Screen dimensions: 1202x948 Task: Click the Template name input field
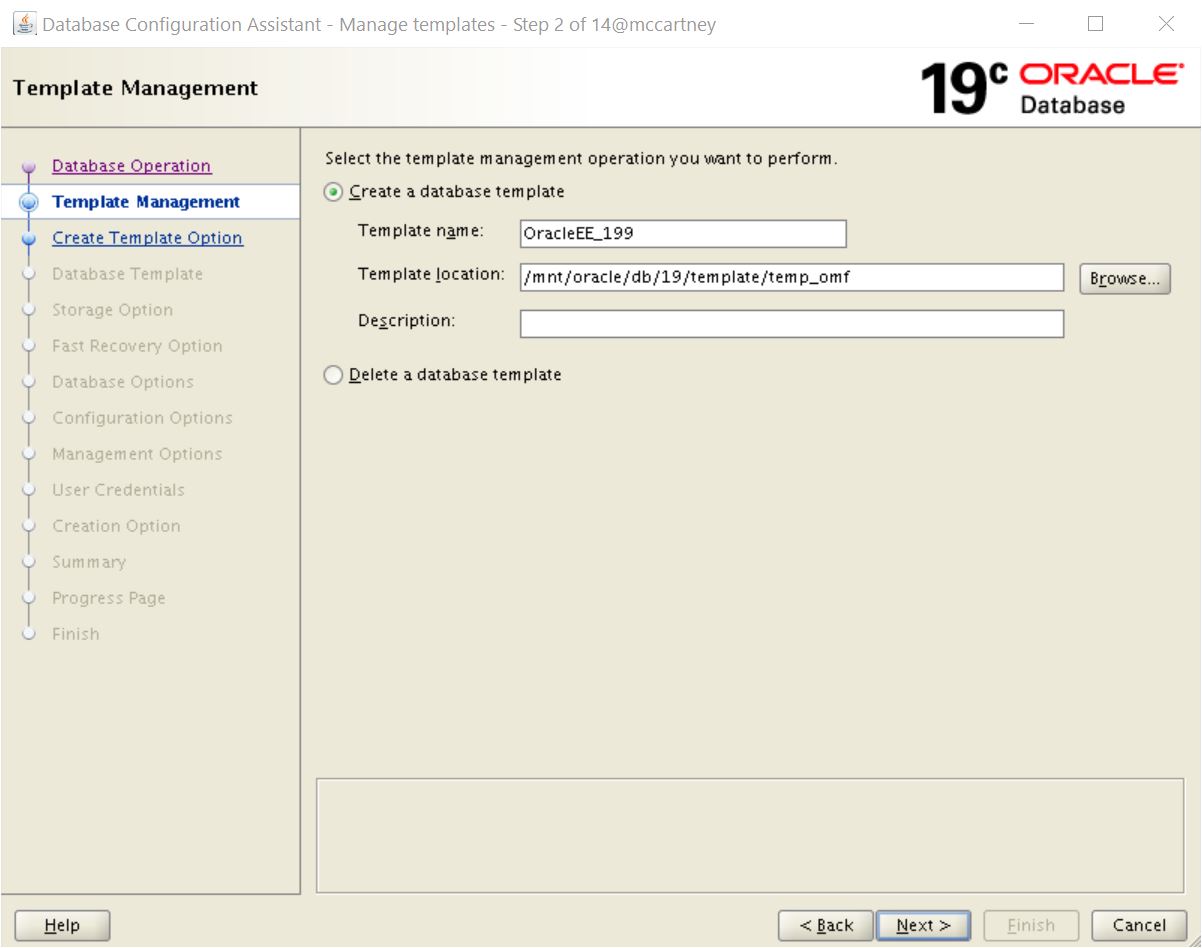683,234
